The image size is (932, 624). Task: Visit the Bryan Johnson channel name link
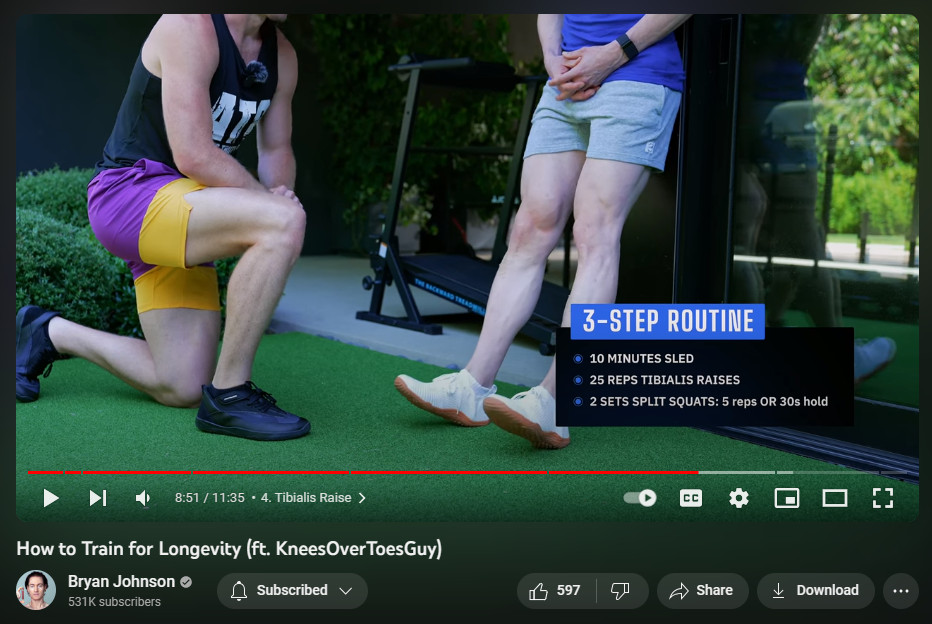[x=121, y=582]
